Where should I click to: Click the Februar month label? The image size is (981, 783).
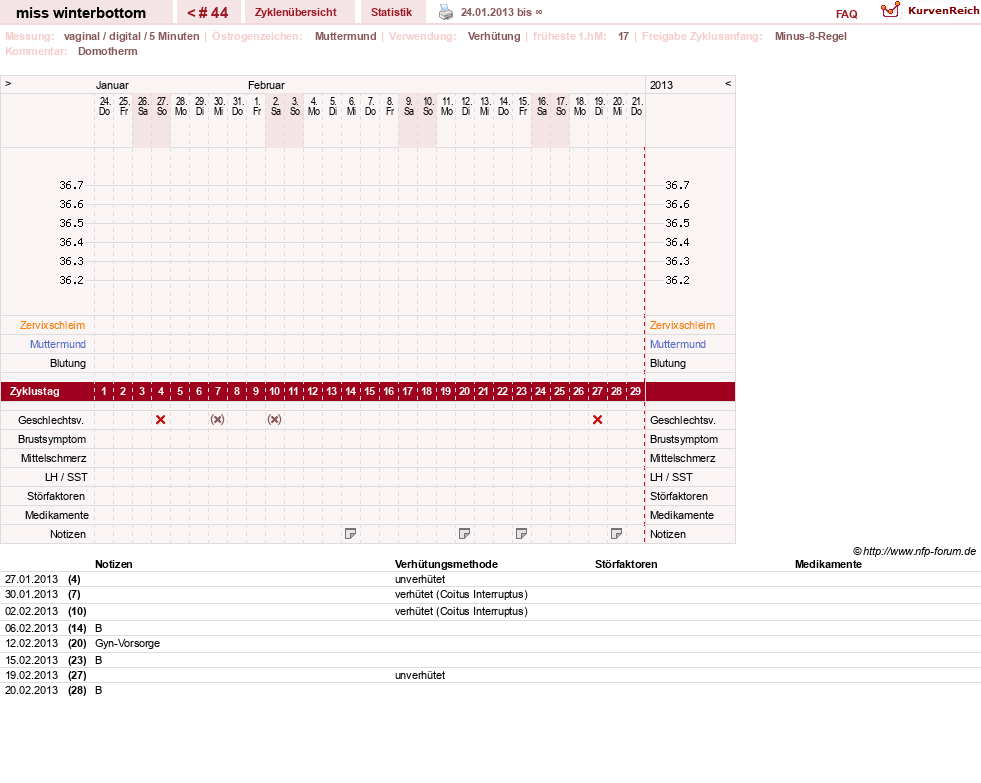[266, 85]
